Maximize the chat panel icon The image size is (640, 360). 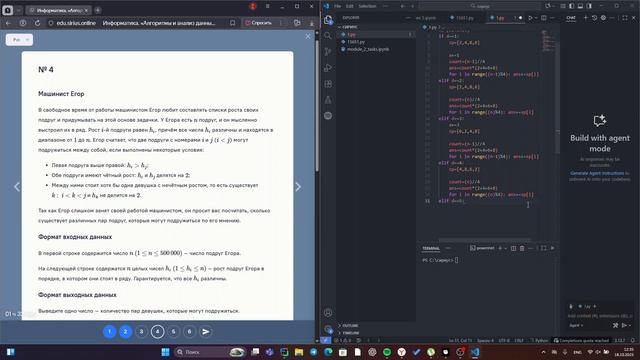(x=625, y=18)
